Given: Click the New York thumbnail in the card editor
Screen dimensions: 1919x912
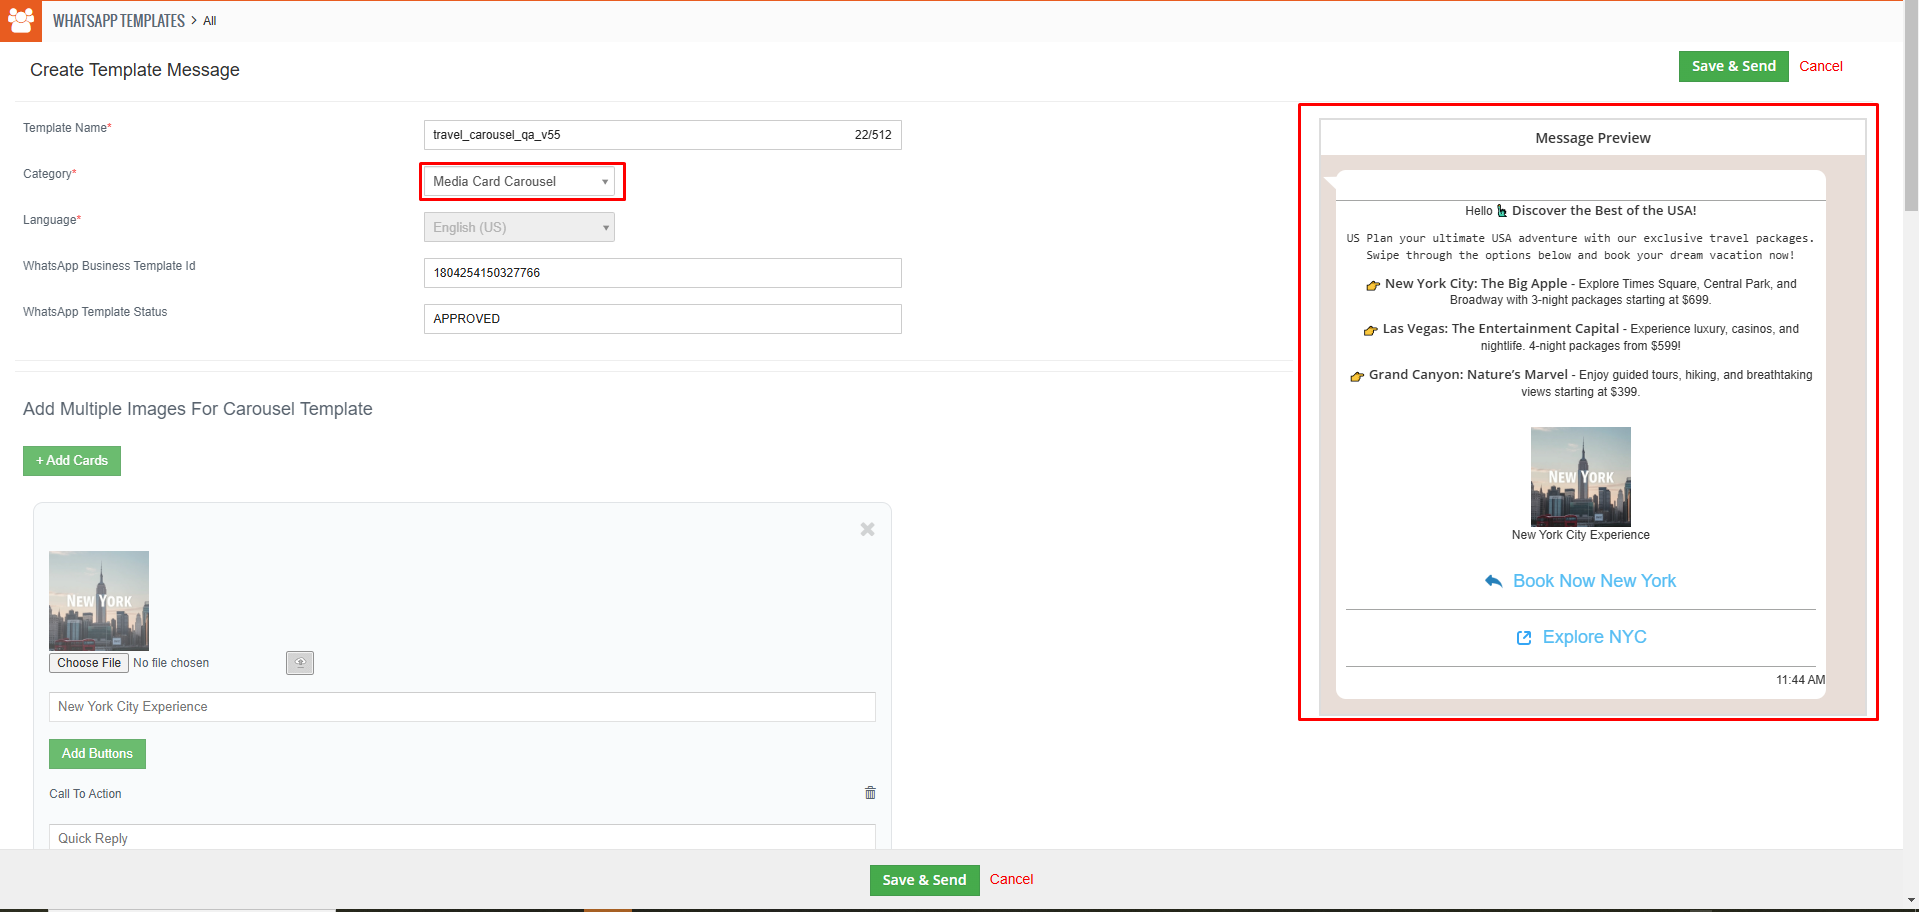Looking at the screenshot, I should [x=99, y=601].
